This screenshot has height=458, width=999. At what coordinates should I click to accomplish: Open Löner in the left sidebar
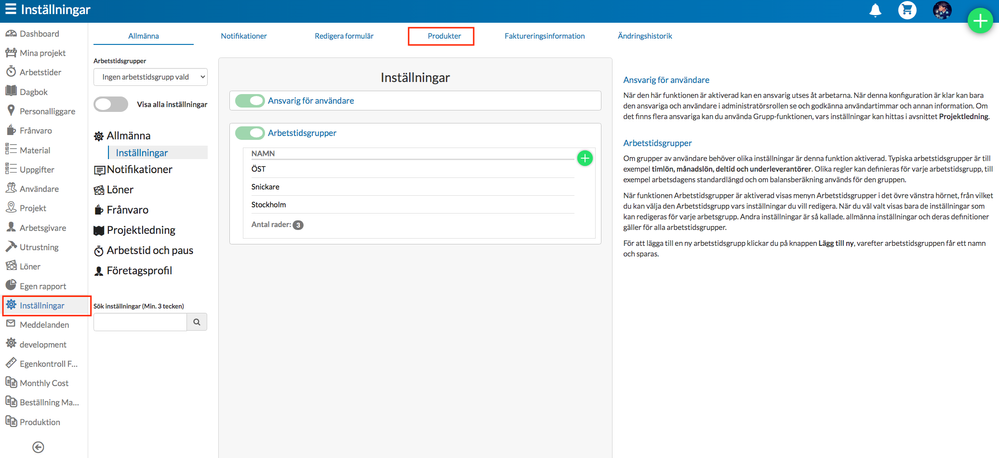pyautogui.click(x=31, y=266)
